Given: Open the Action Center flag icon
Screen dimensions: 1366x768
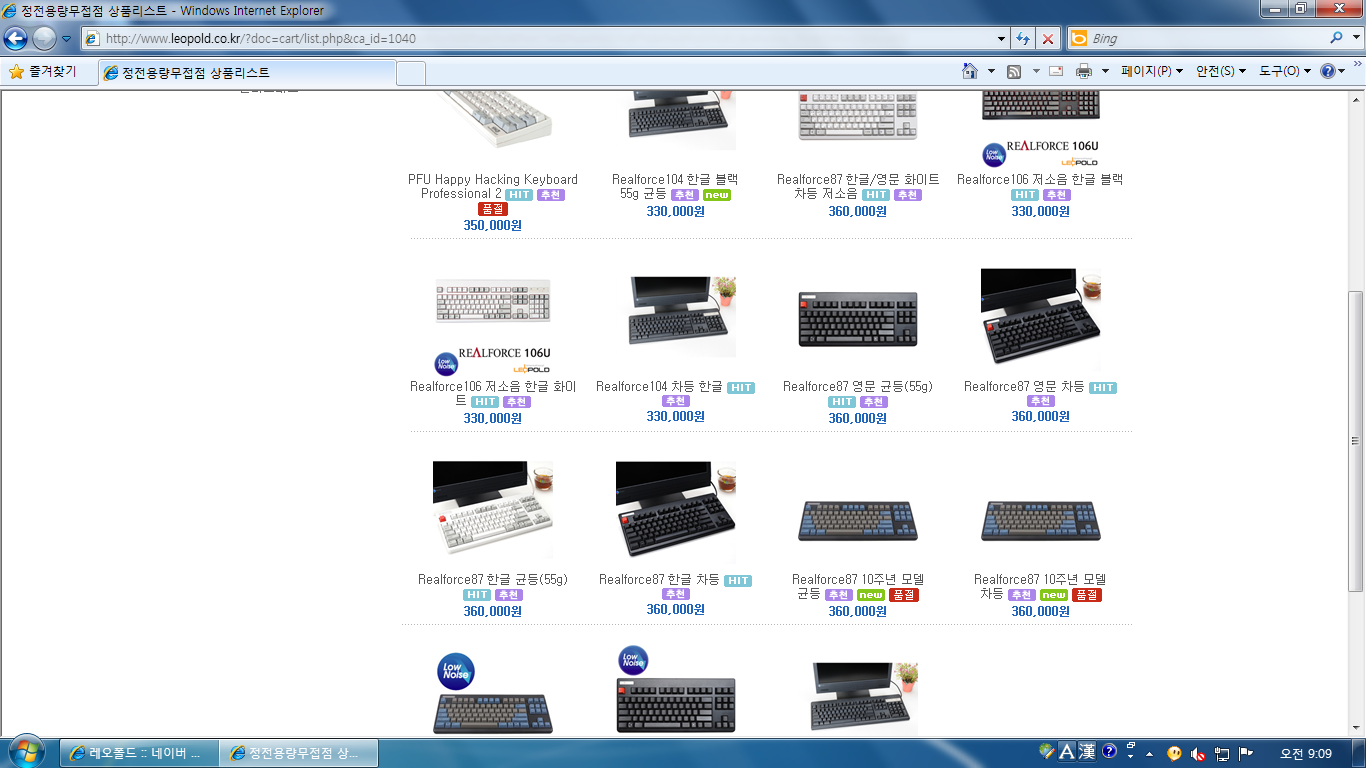Looking at the screenshot, I should [1246, 753].
